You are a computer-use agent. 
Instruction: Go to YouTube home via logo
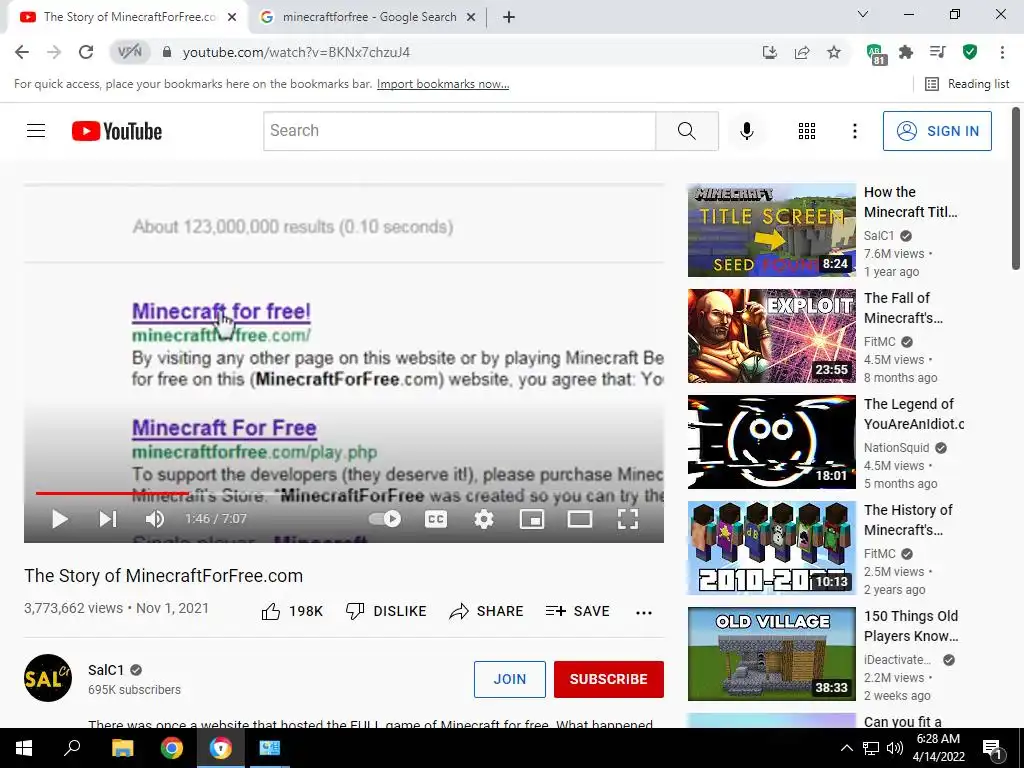tap(117, 131)
